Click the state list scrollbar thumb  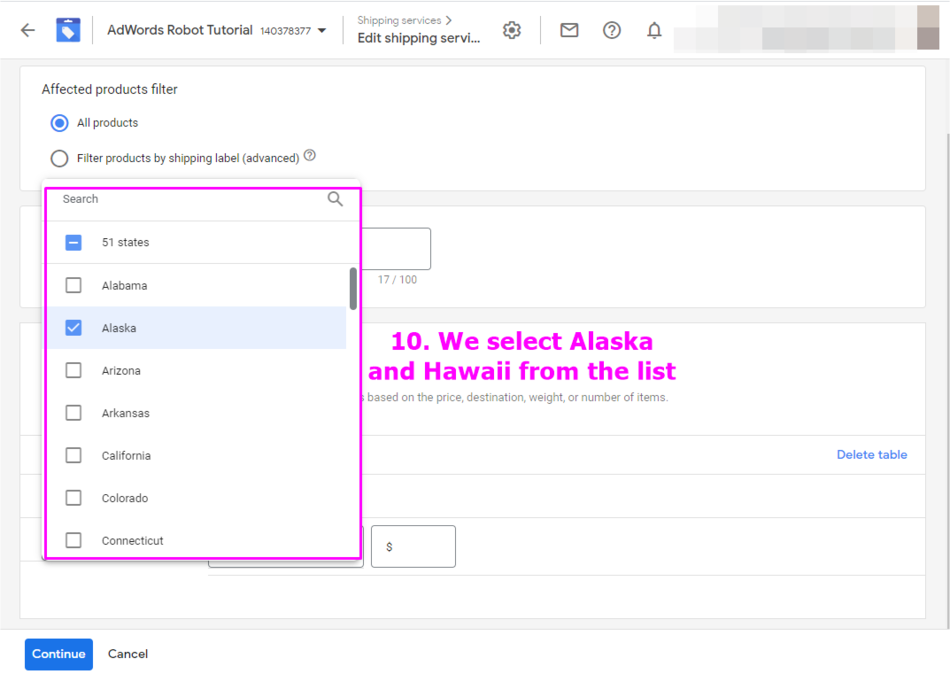pyautogui.click(x=353, y=288)
